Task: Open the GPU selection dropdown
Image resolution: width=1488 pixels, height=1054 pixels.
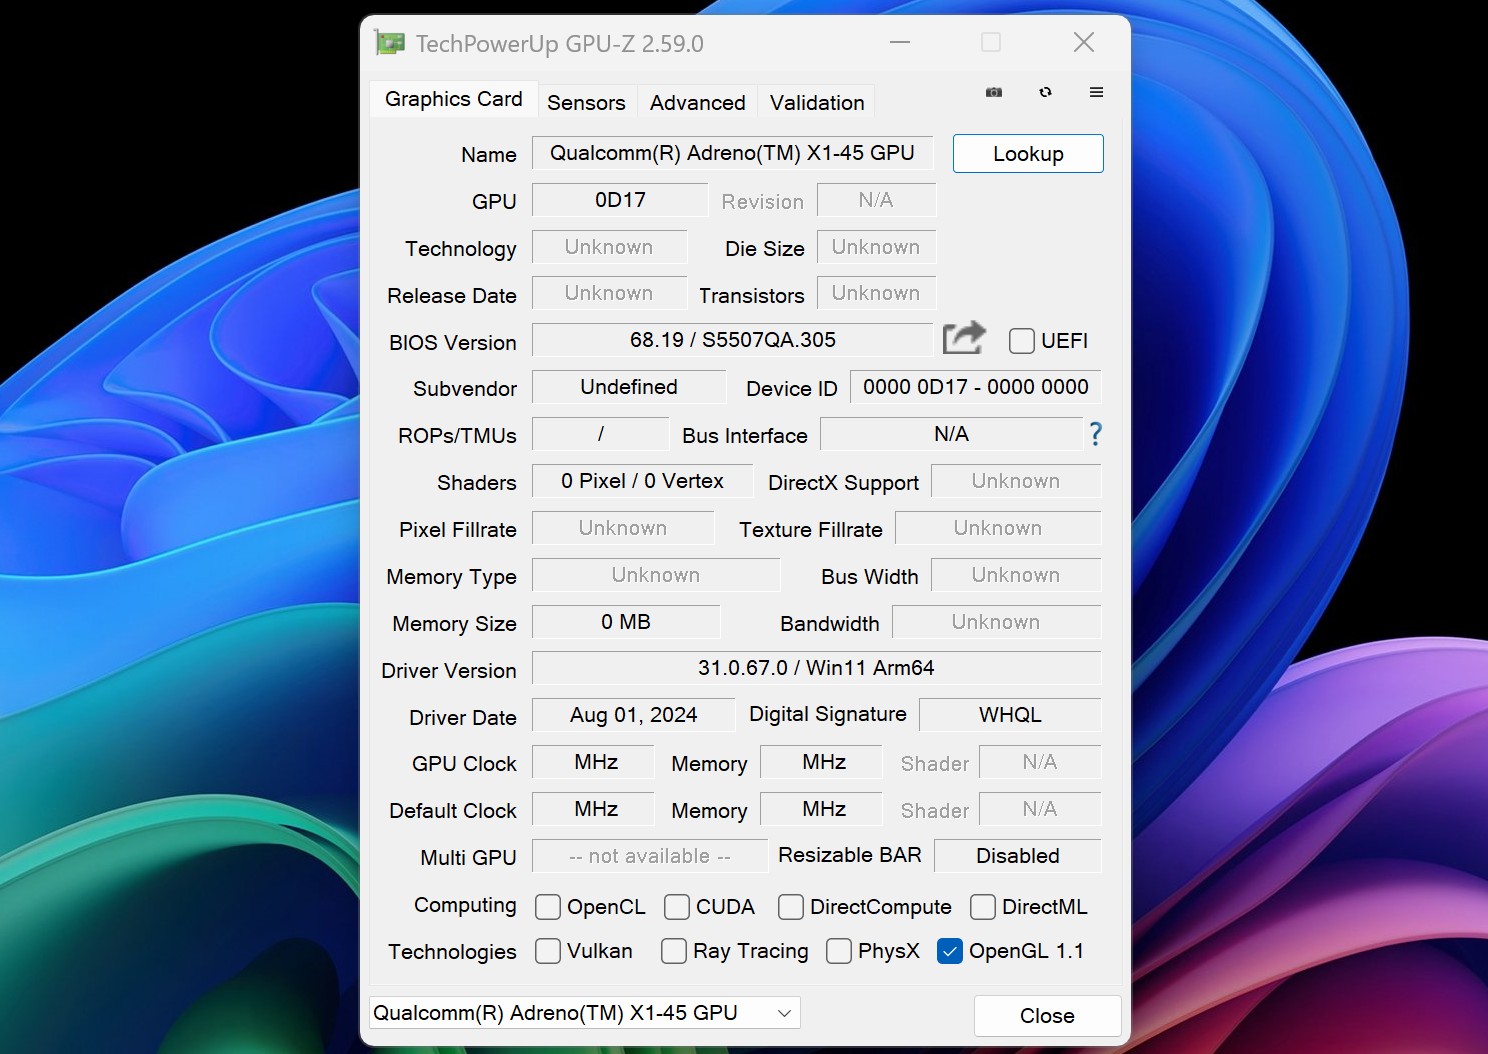Action: 585,1013
